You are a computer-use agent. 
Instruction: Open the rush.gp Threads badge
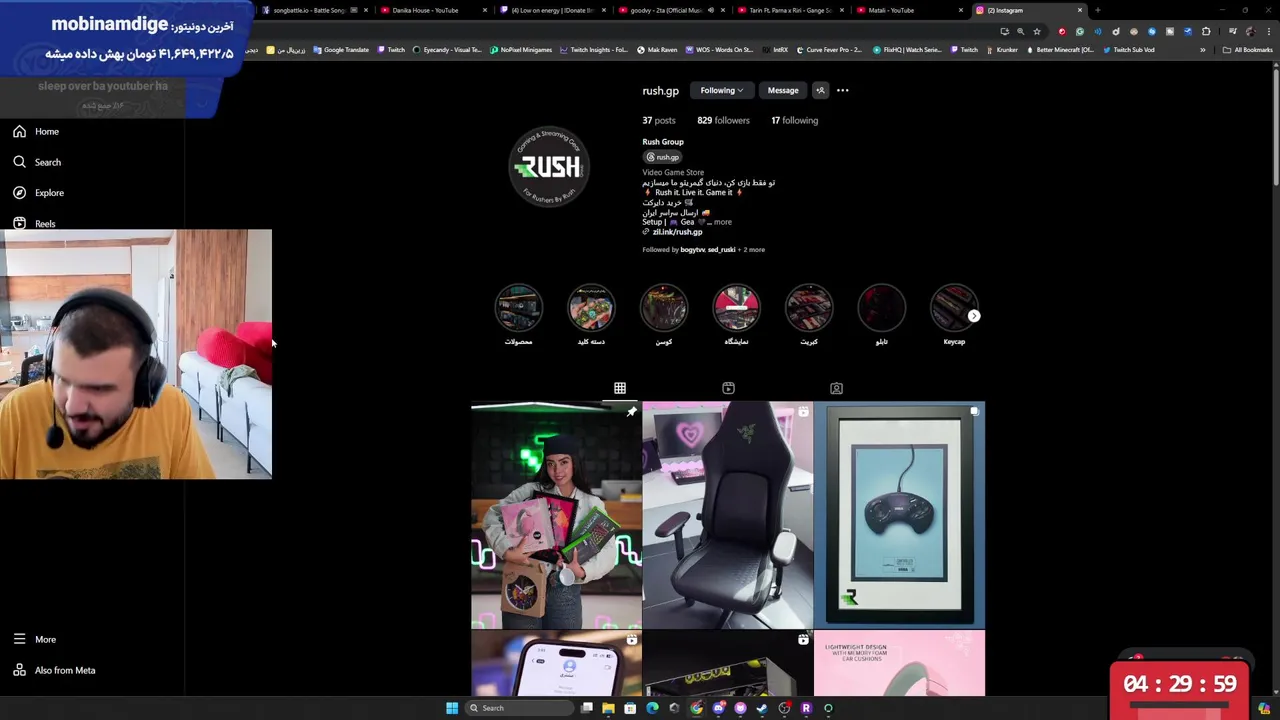(663, 157)
